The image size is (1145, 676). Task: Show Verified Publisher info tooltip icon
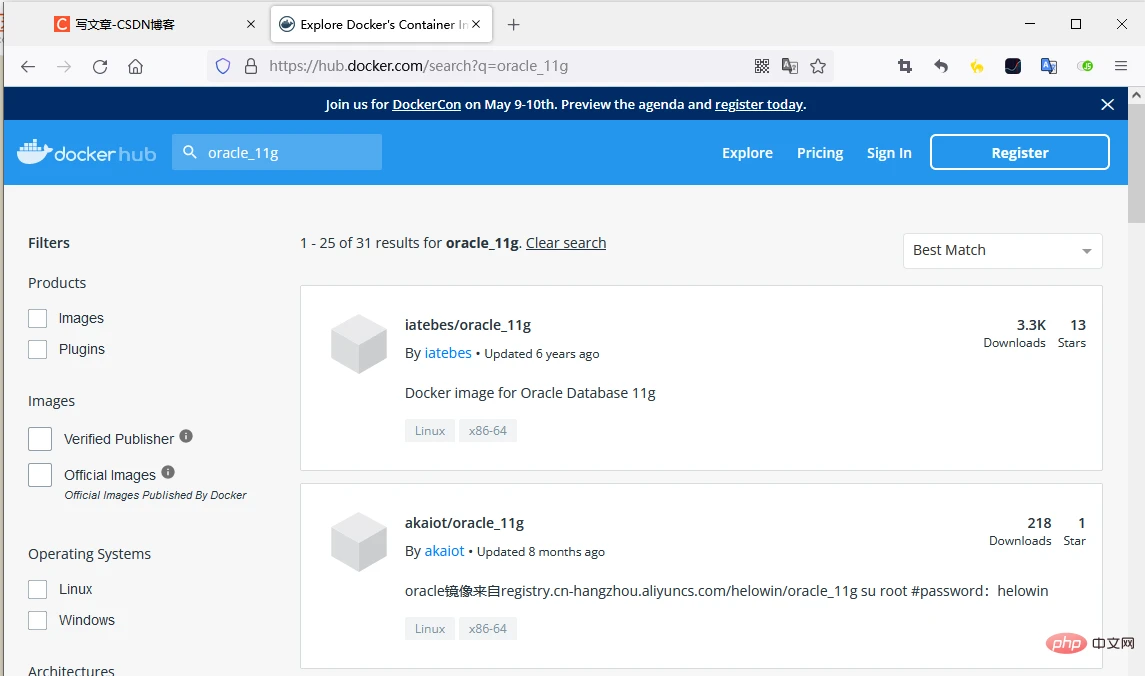coord(186,436)
